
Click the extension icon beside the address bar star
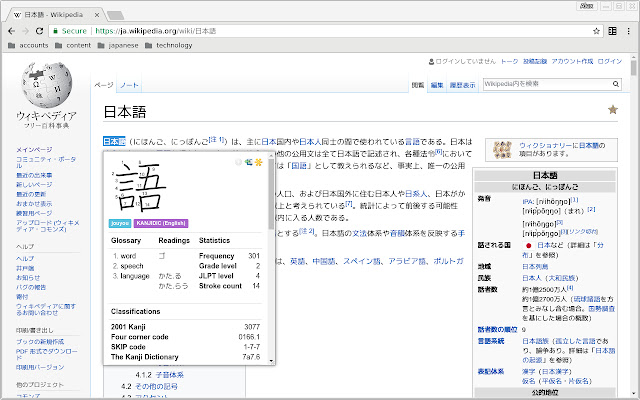[613, 31]
